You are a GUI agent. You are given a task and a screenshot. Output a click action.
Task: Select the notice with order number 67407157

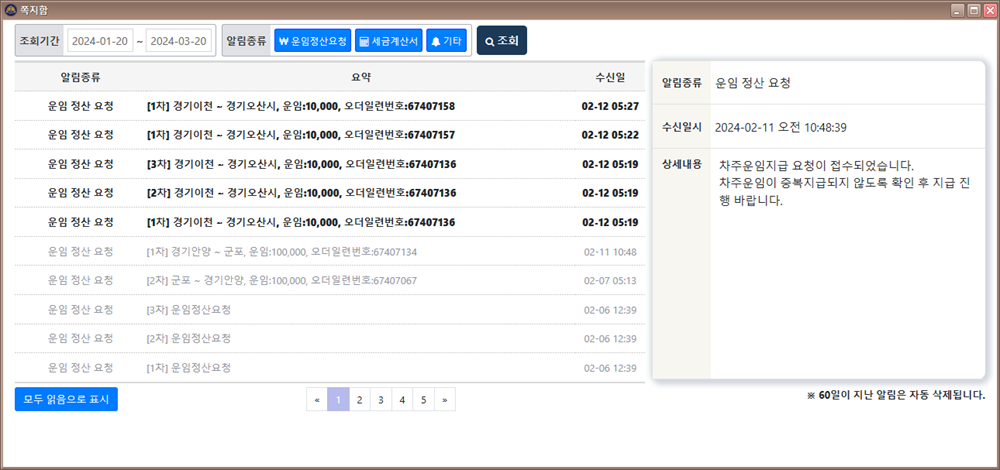300,135
